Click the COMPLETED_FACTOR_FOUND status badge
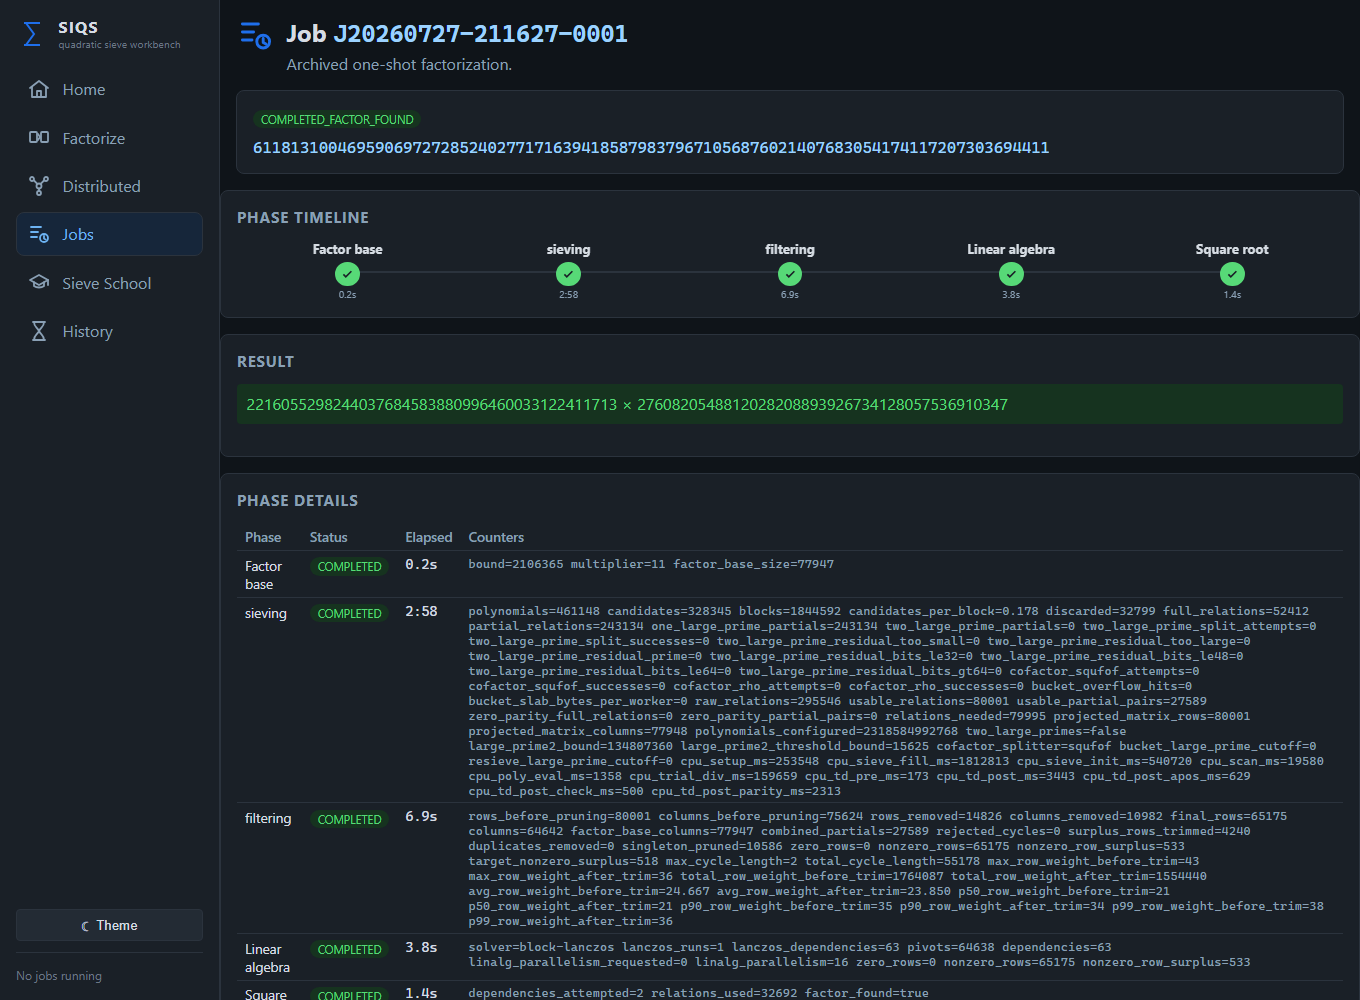This screenshot has width=1360, height=1000. click(337, 120)
